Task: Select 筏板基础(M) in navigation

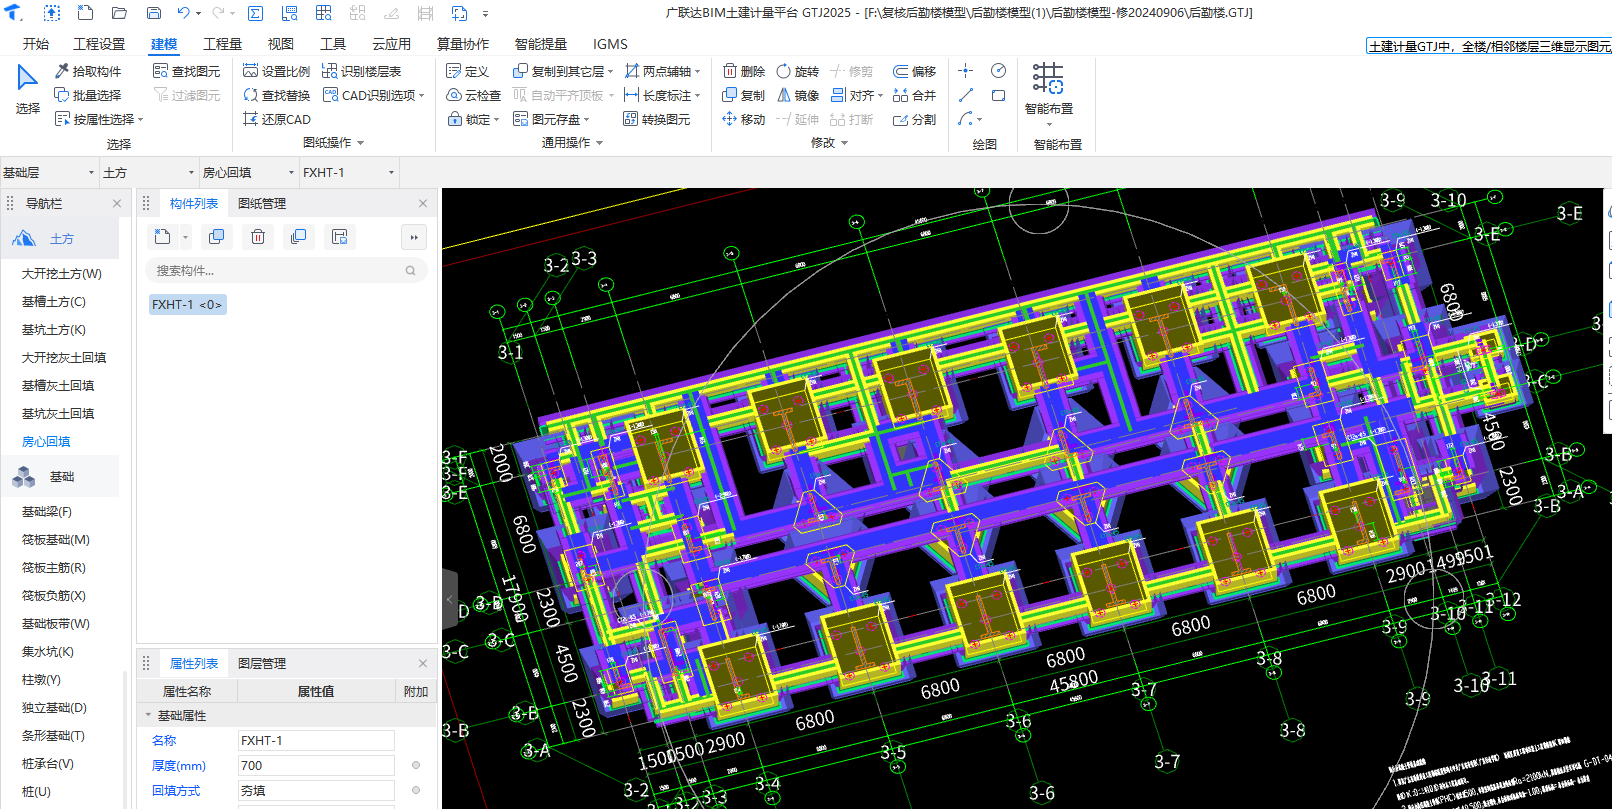Action: coord(56,539)
